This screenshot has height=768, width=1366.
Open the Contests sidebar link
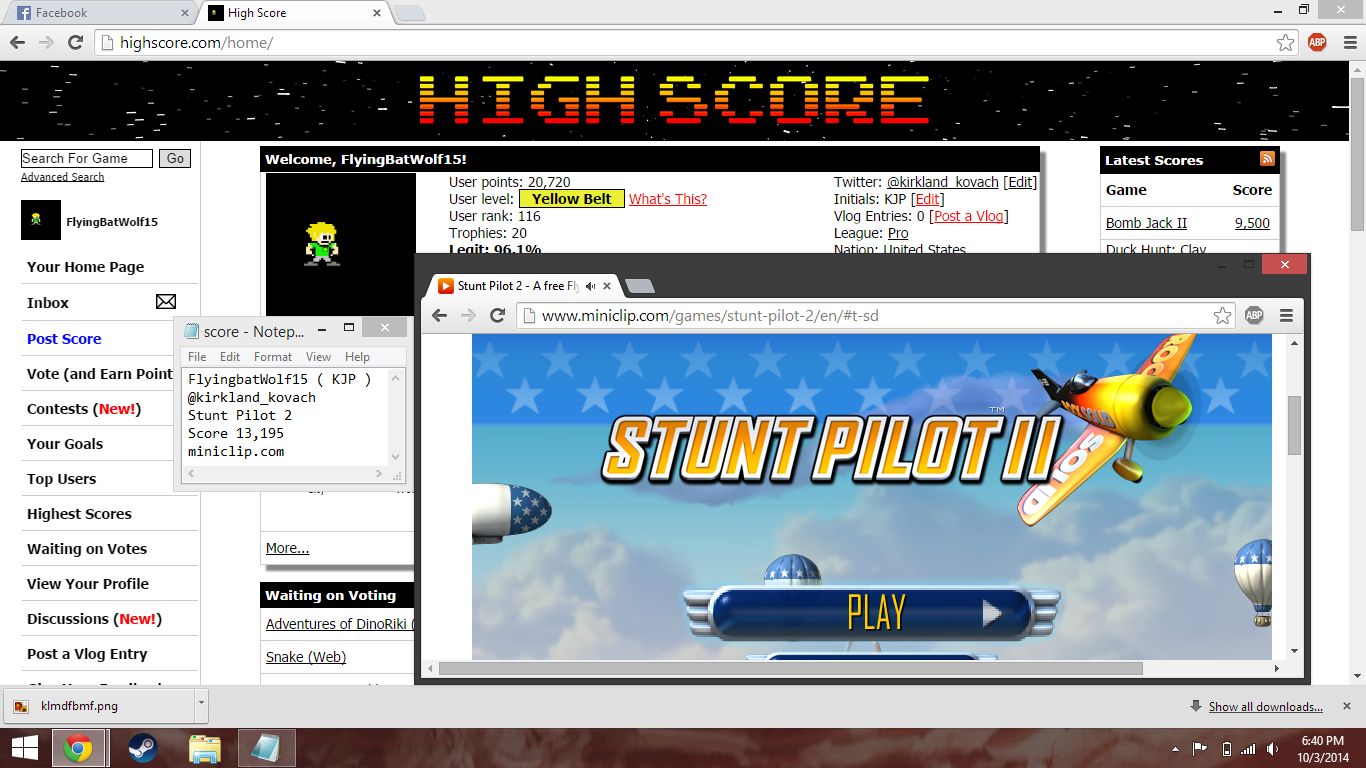(x=84, y=409)
